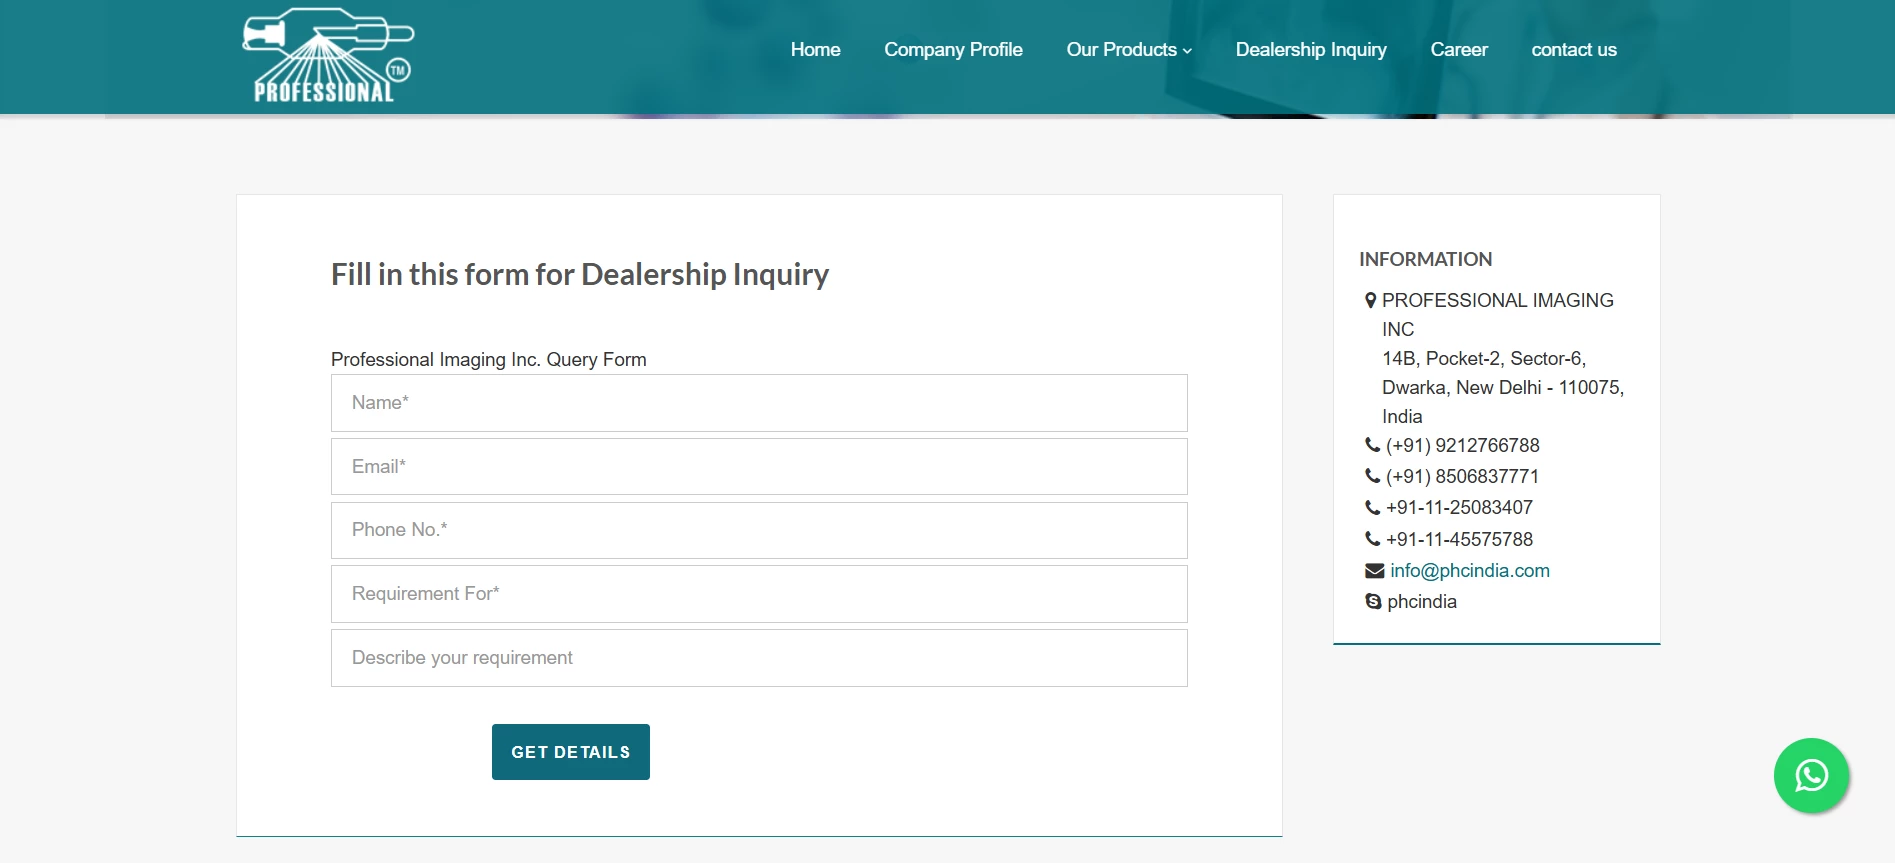Open the Career page

tap(1459, 50)
